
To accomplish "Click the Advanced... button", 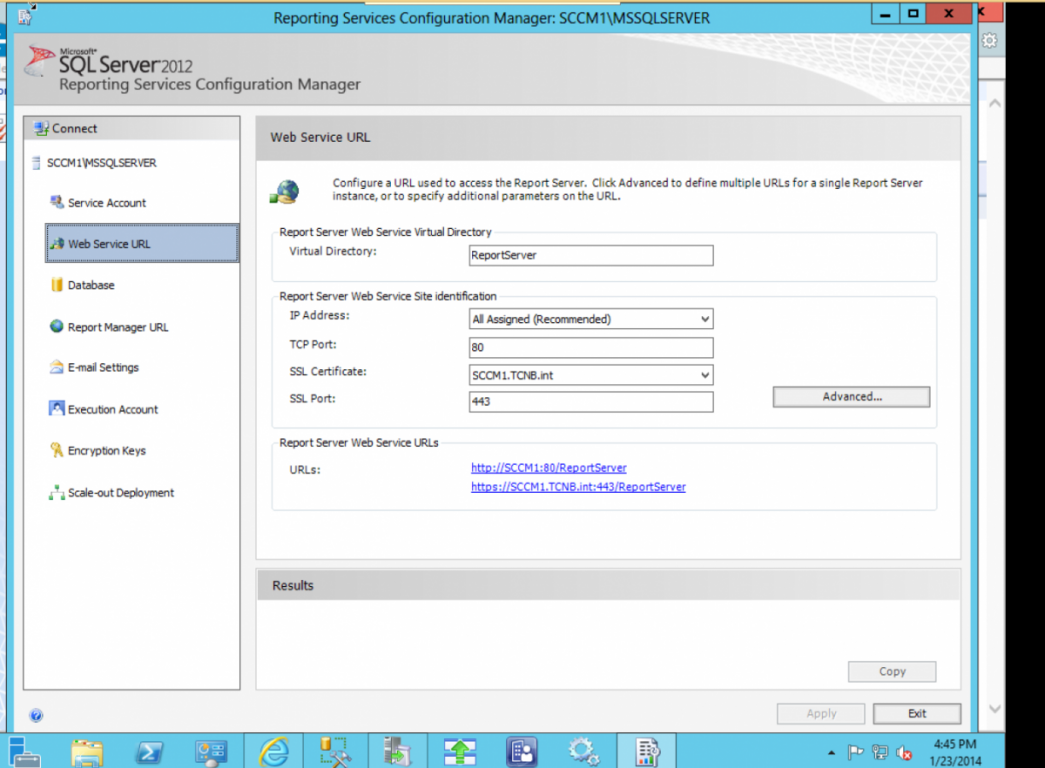I will pyautogui.click(x=851, y=397).
